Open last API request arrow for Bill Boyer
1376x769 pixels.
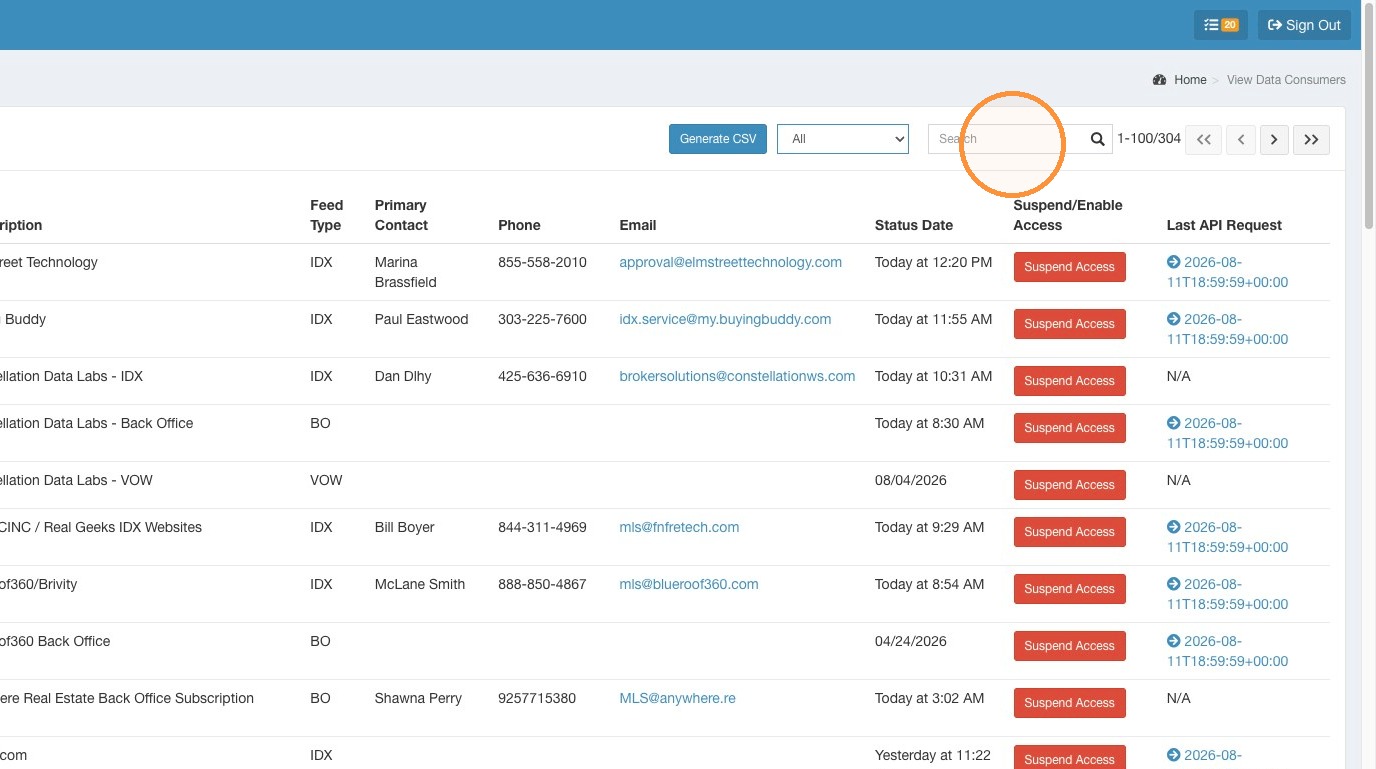[1173, 527]
